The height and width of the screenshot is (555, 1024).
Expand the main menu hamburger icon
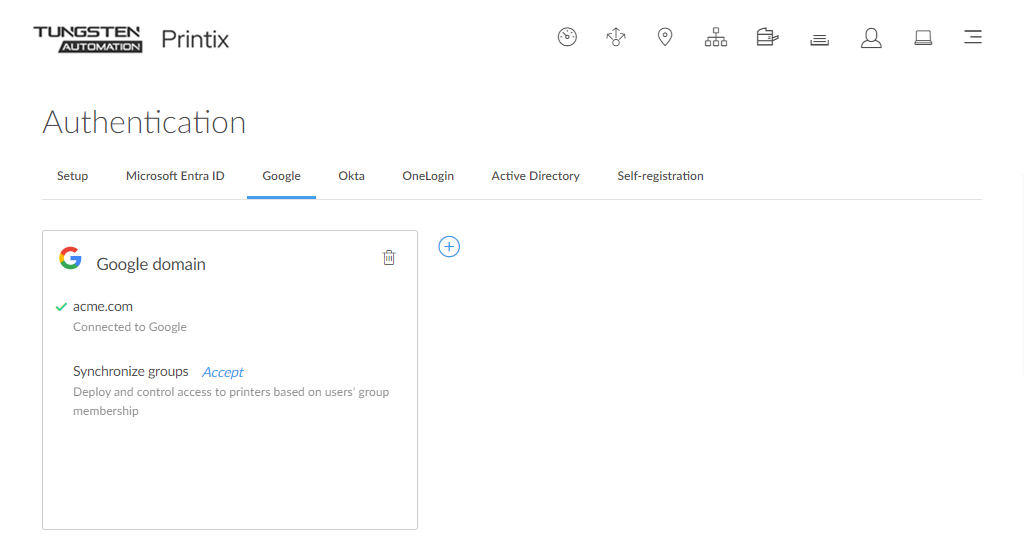point(972,38)
